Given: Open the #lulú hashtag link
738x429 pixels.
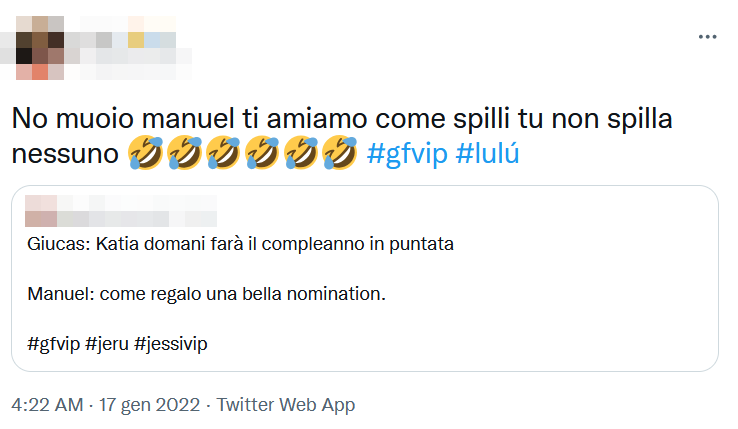Looking at the screenshot, I should [x=489, y=154].
